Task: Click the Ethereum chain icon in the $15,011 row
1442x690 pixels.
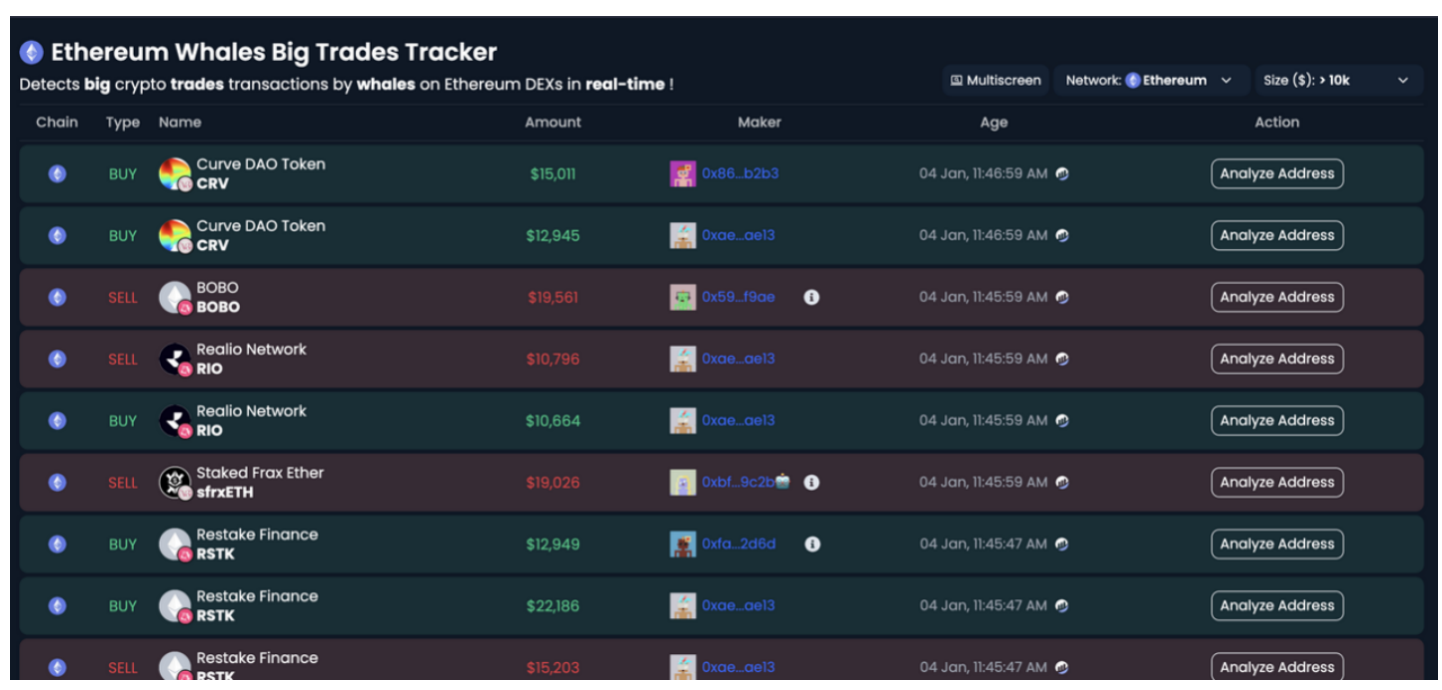Action: click(58, 174)
